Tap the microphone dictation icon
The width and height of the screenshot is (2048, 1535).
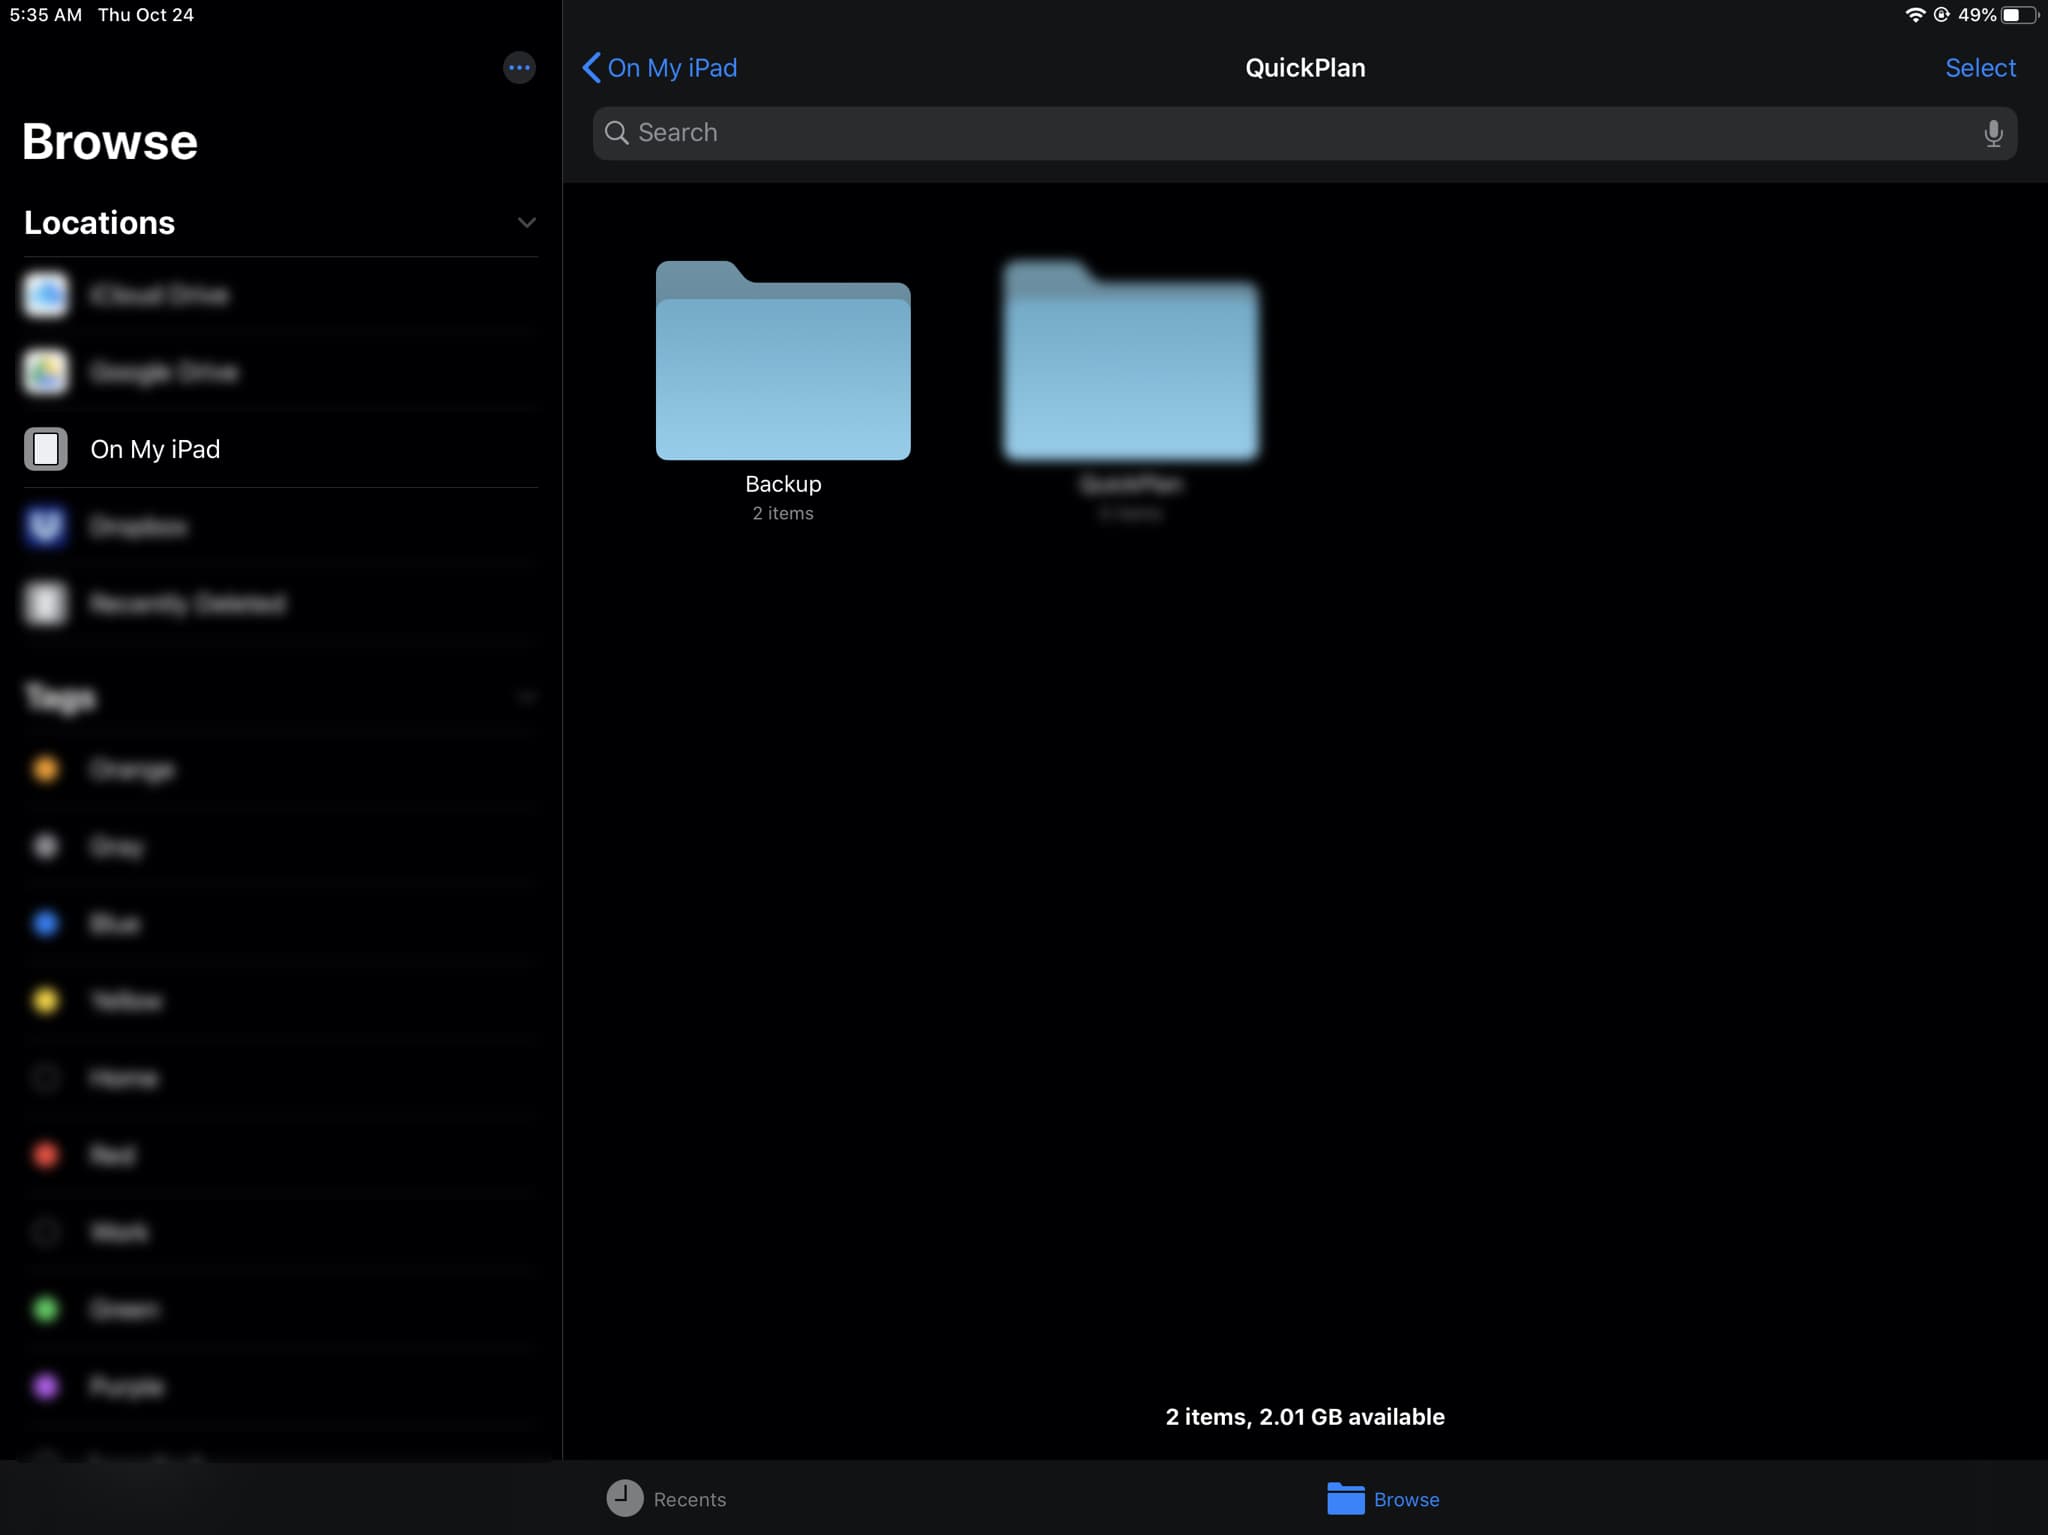pos(1992,133)
